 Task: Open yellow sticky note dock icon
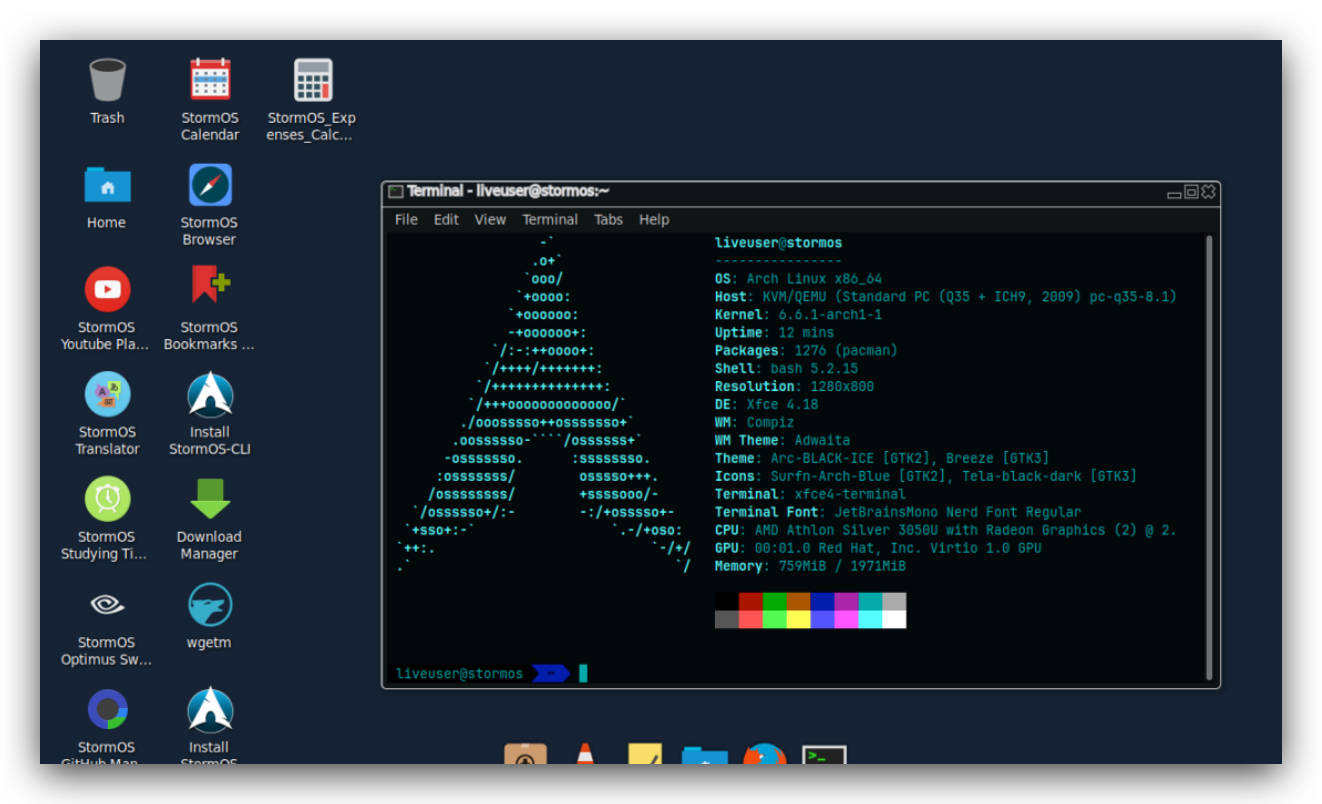coord(646,755)
